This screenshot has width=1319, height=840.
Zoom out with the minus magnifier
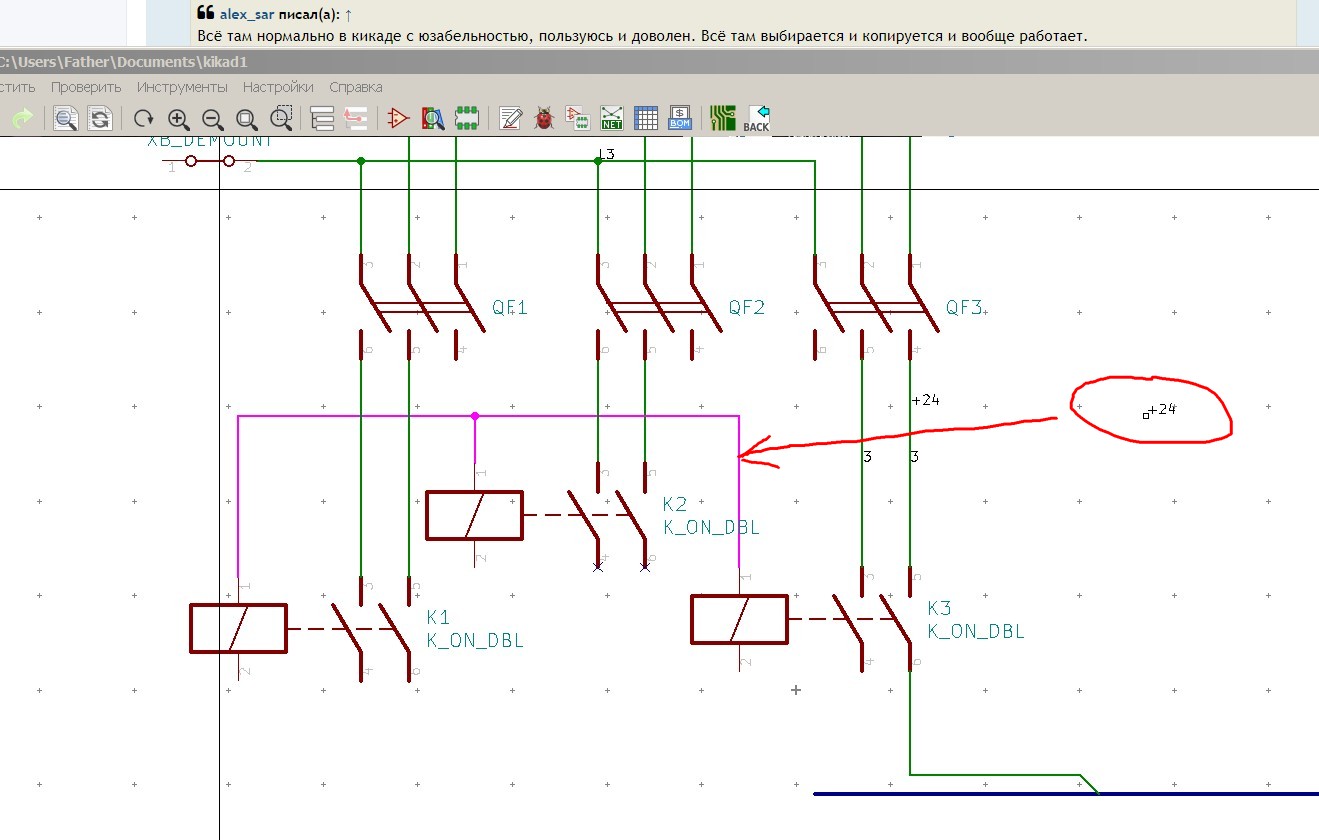click(213, 119)
